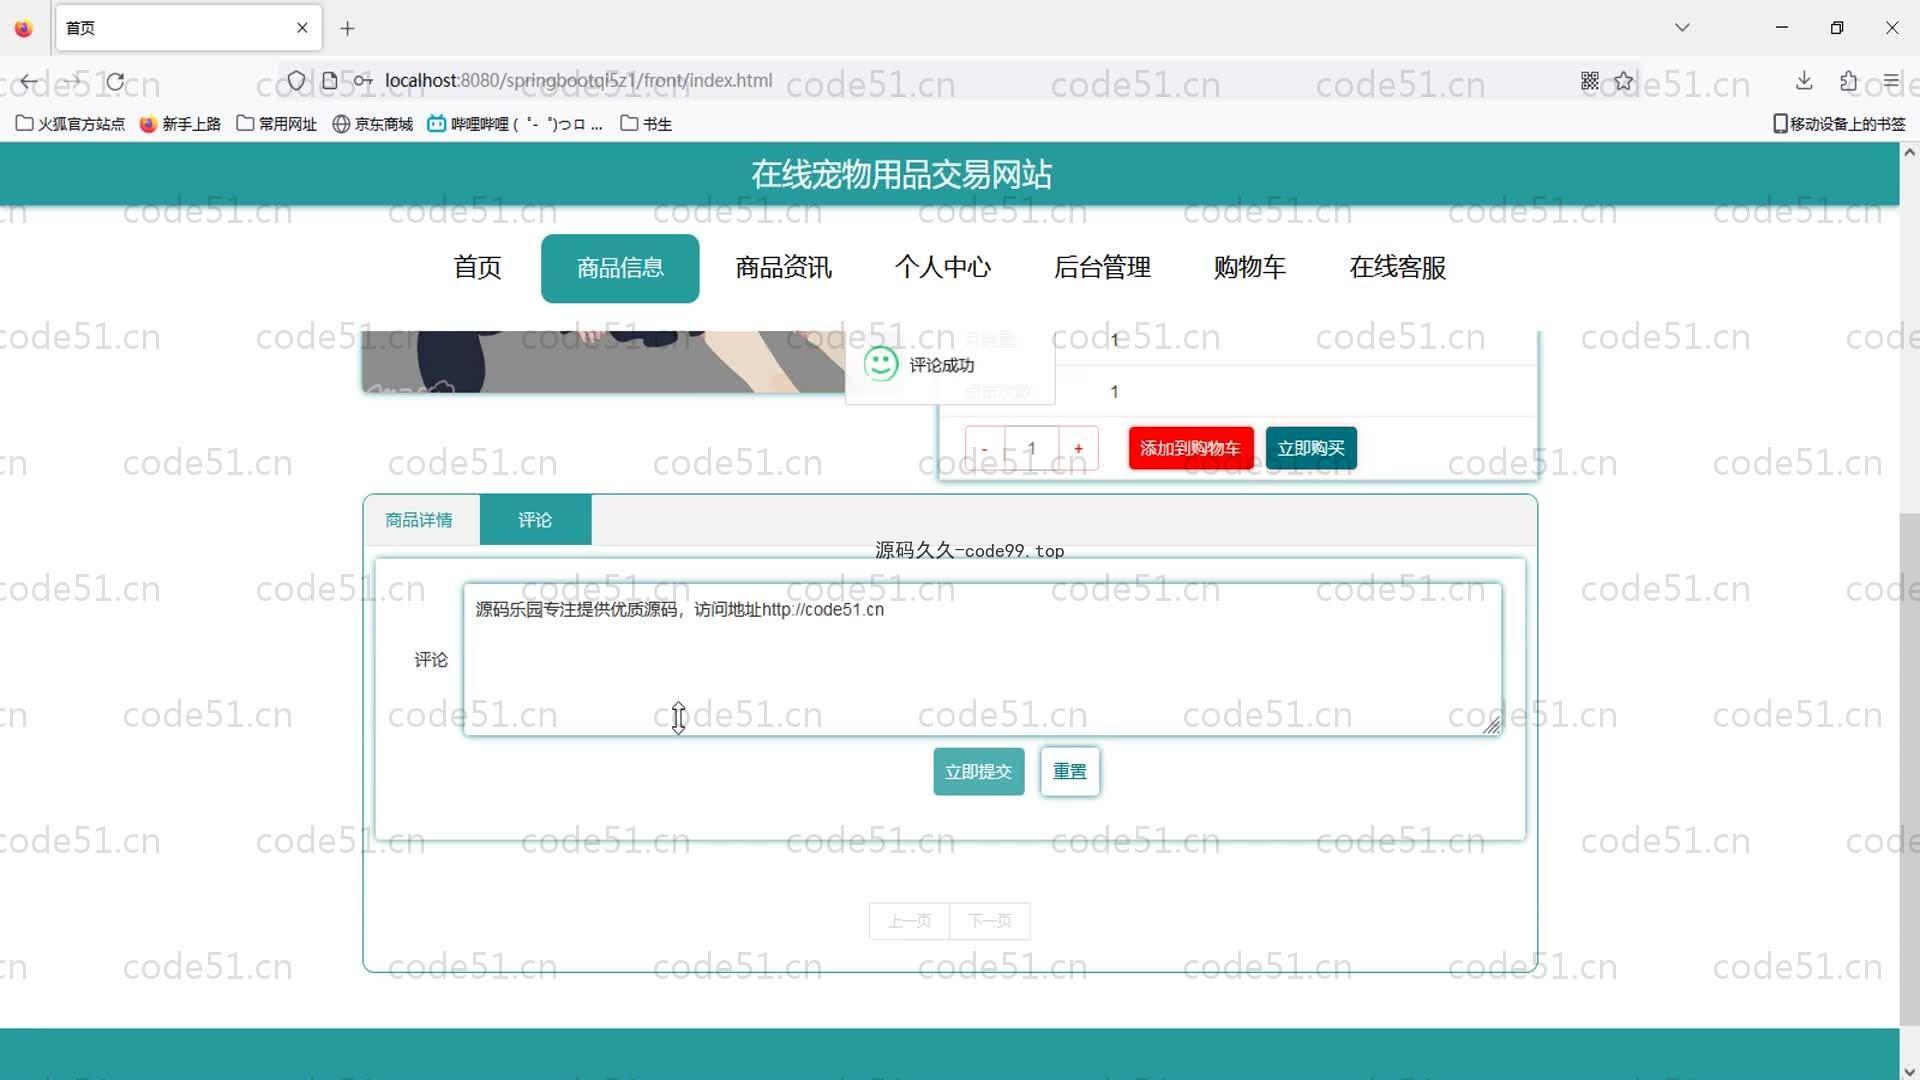Open the extensions puzzle icon
Image resolution: width=1920 pixels, height=1080 pixels.
point(1848,80)
